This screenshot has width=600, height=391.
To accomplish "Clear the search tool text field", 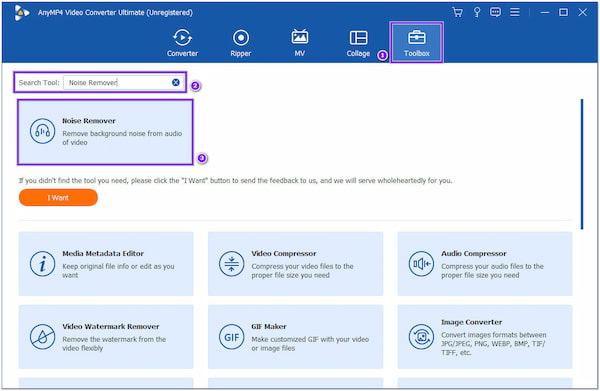I will pos(176,82).
